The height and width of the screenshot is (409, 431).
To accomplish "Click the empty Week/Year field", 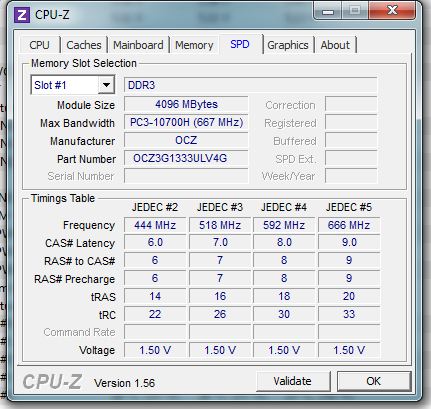I will [351, 176].
